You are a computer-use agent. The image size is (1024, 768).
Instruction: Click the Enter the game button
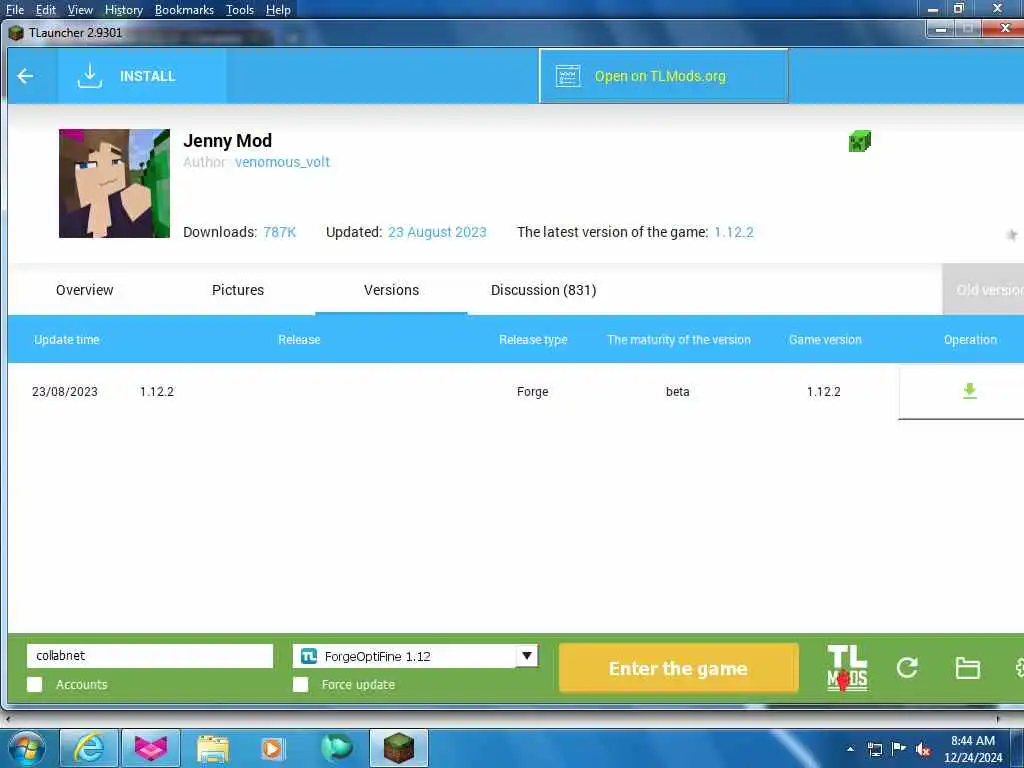pyautogui.click(x=679, y=668)
